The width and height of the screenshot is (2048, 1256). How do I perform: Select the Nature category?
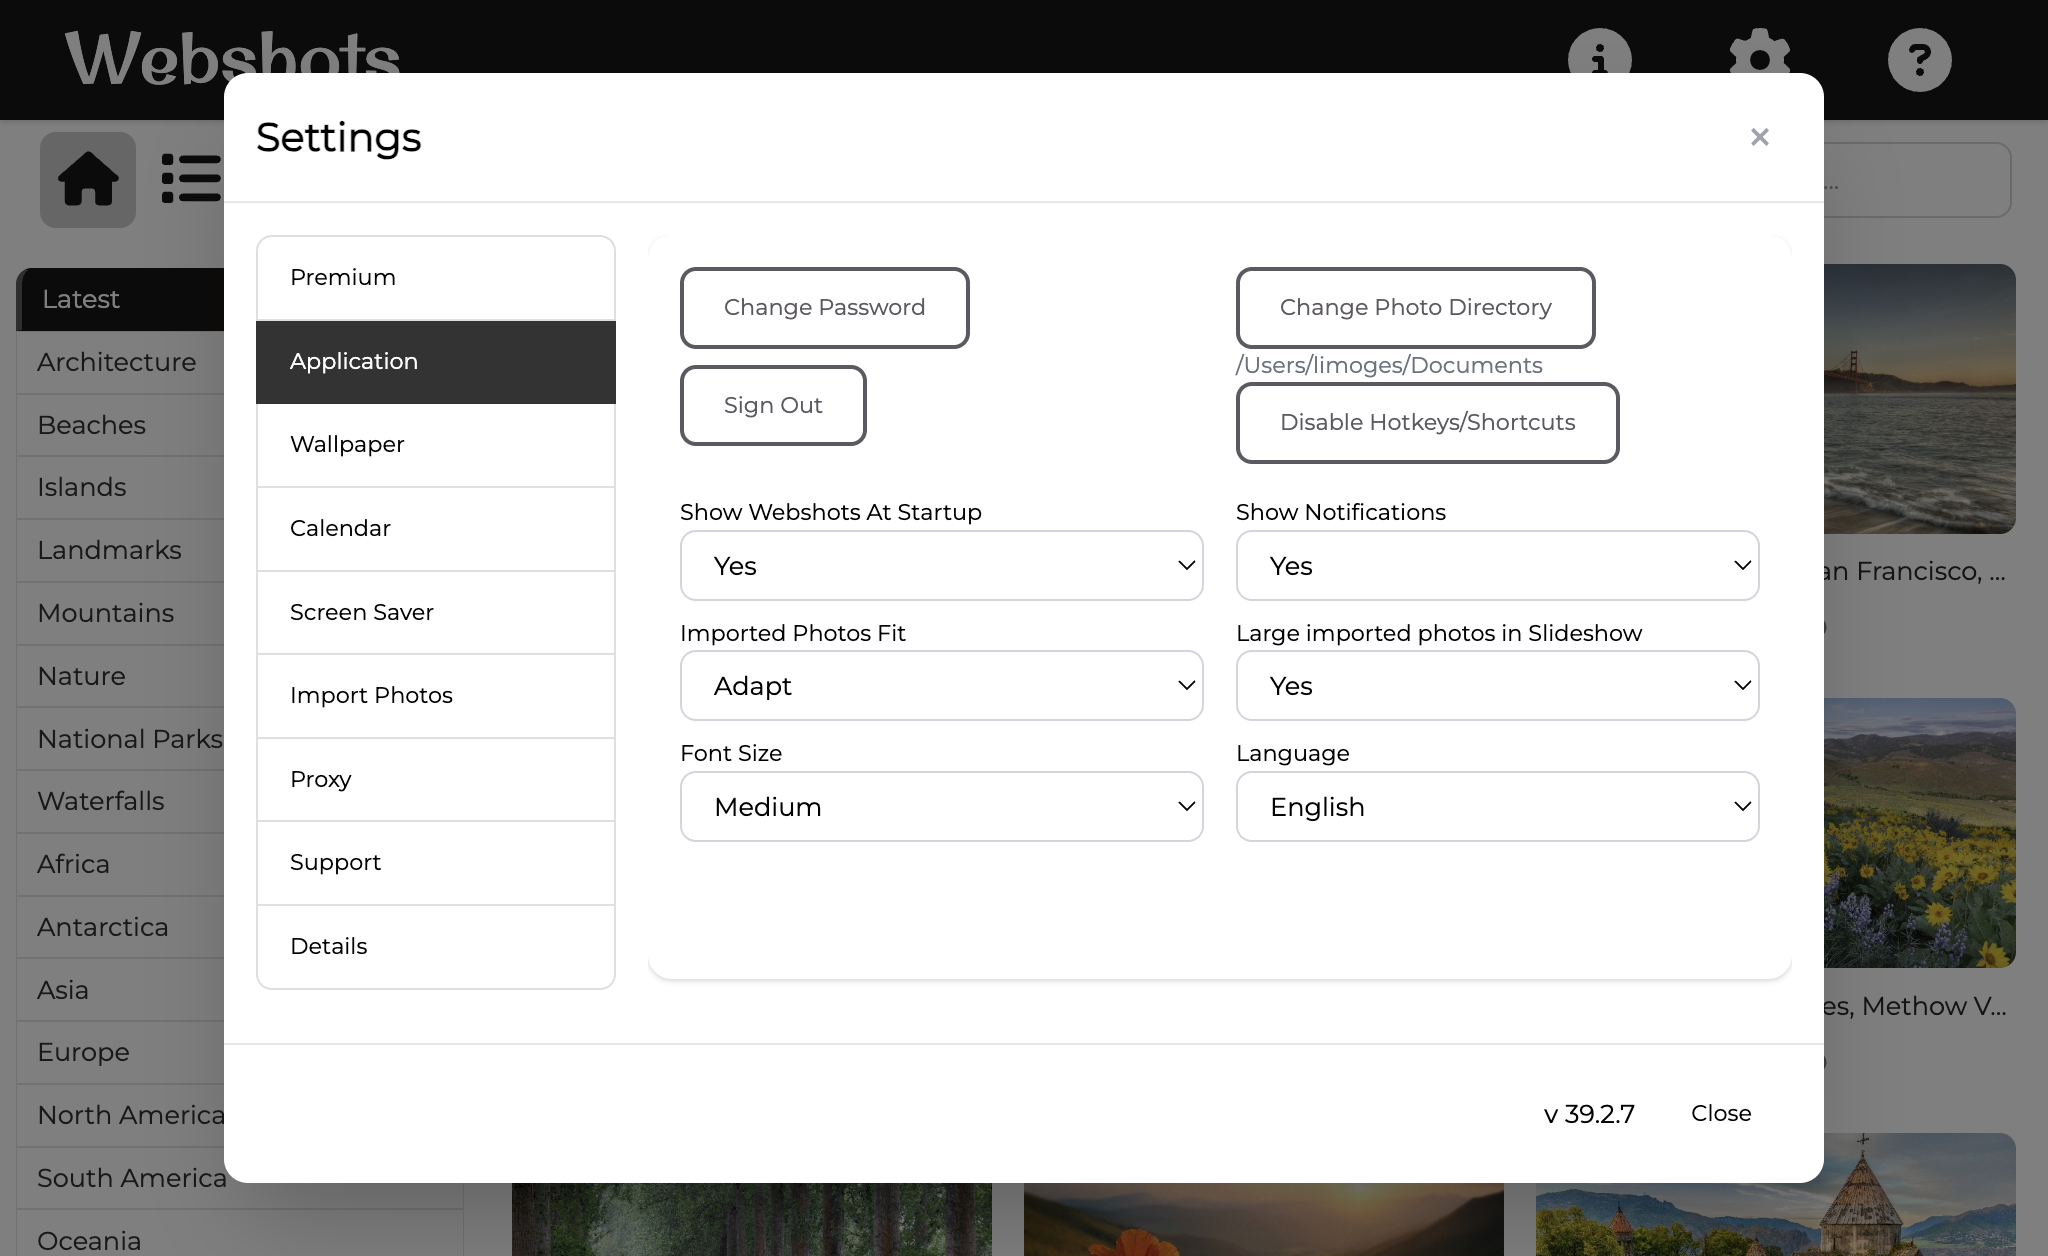click(120, 676)
